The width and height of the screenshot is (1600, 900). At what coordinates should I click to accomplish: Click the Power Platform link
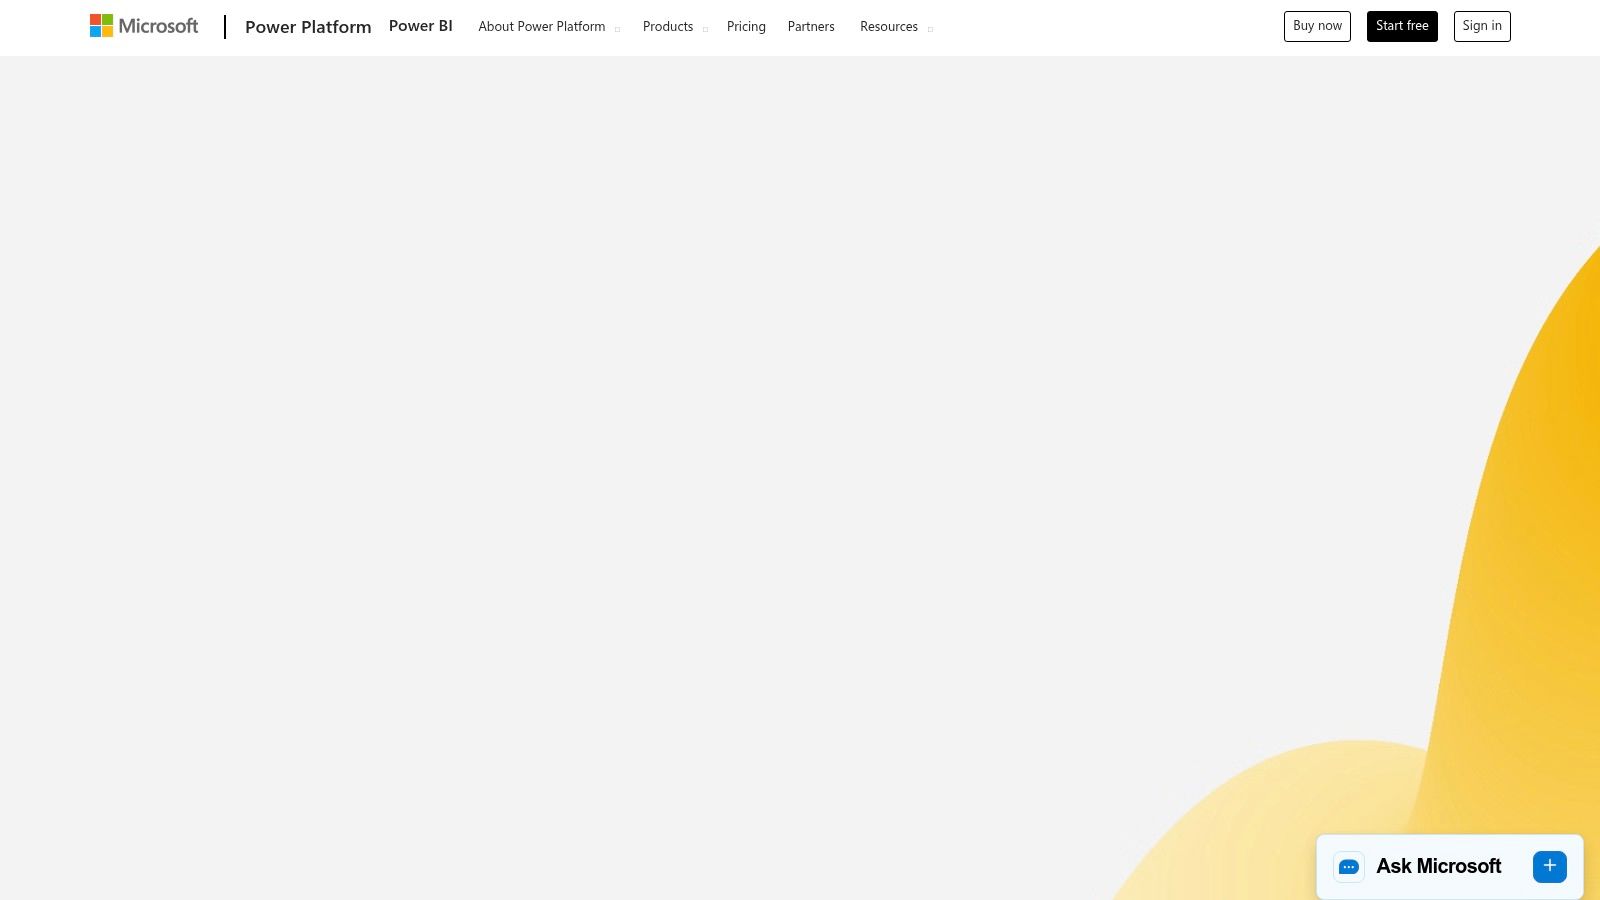[x=308, y=27]
